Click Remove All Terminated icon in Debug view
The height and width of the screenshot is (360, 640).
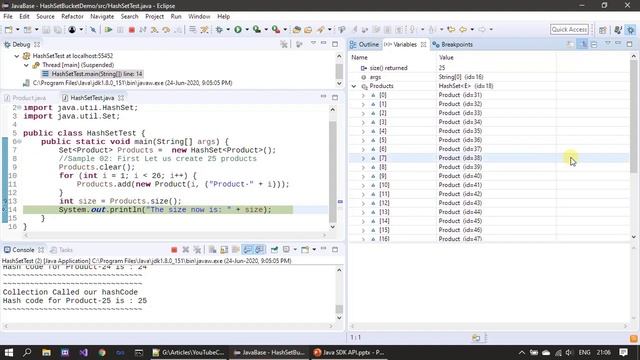click(x=284, y=44)
